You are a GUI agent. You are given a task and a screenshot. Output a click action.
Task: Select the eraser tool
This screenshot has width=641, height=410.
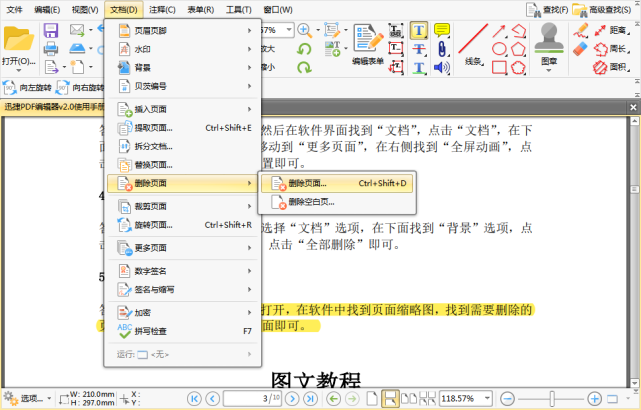coord(580,49)
